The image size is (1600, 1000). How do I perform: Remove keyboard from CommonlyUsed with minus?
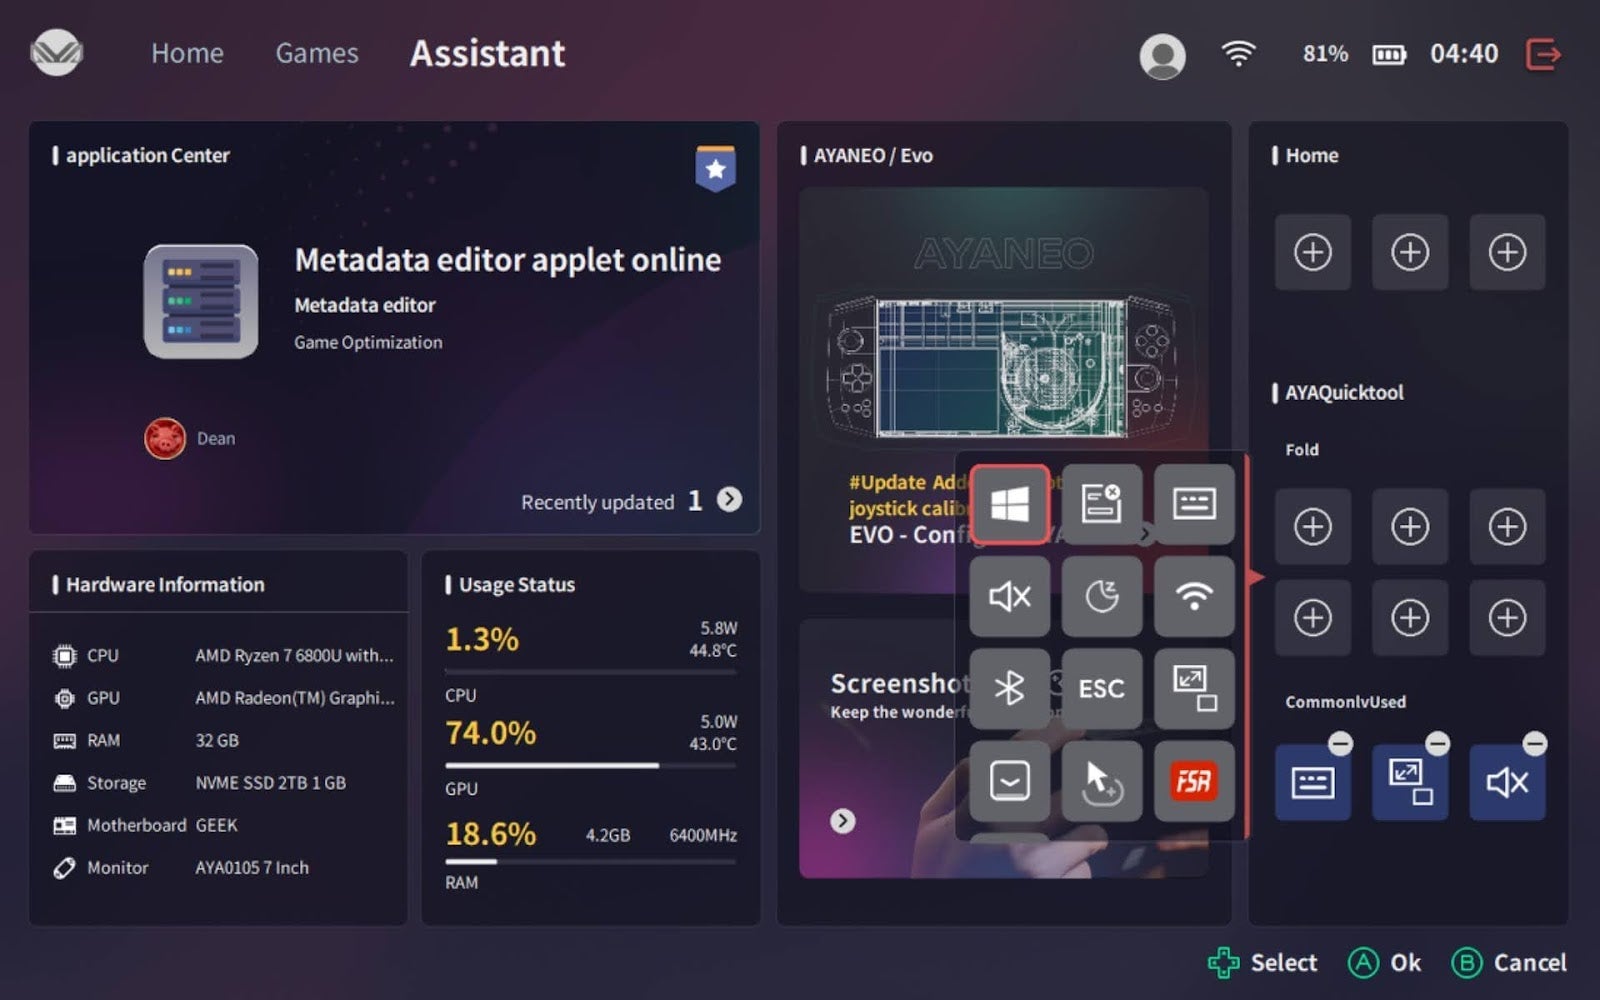point(1340,744)
